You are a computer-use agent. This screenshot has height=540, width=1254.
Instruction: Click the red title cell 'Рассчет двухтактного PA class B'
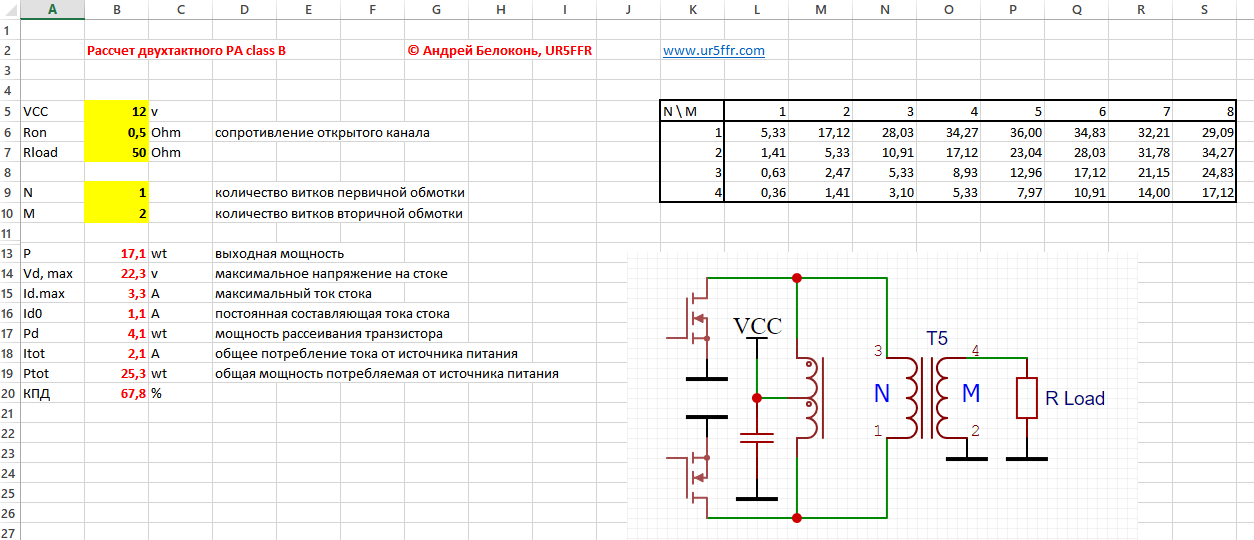pos(186,50)
